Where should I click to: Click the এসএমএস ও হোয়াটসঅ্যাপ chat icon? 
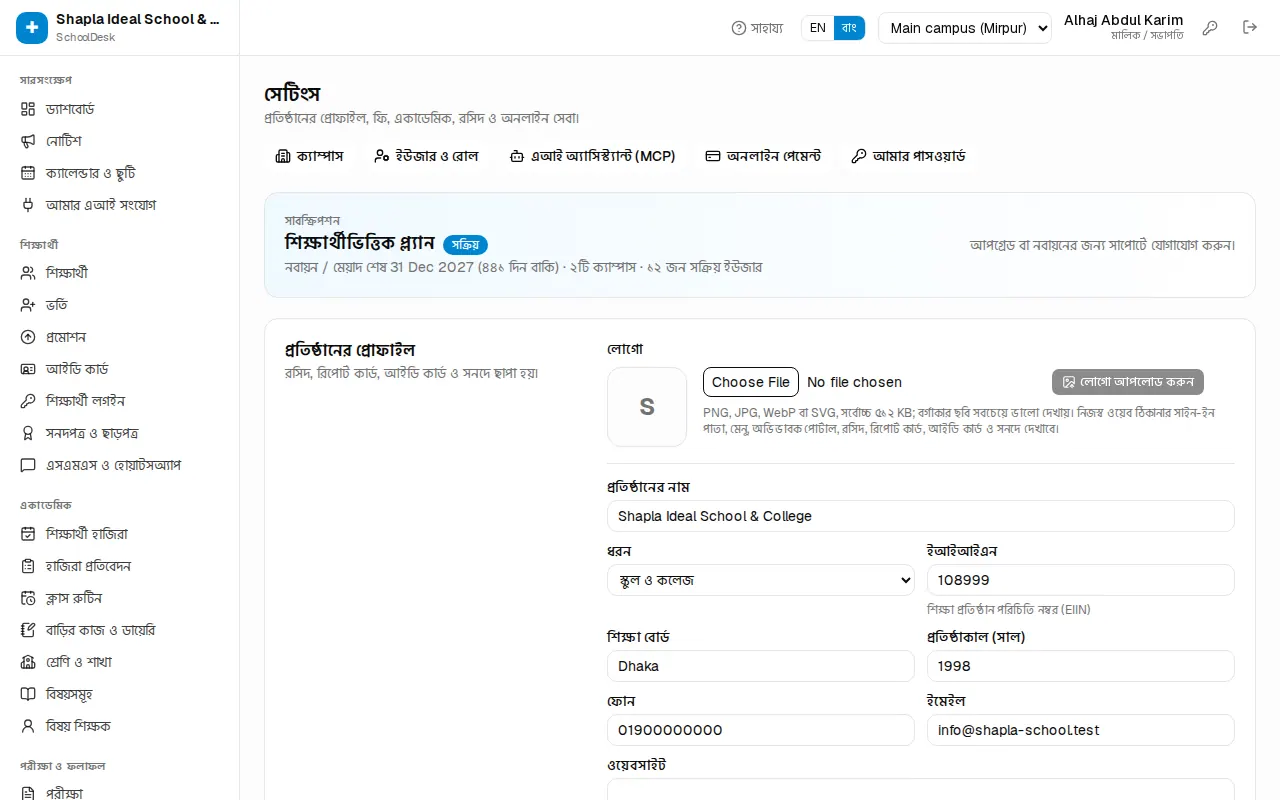pos(28,465)
